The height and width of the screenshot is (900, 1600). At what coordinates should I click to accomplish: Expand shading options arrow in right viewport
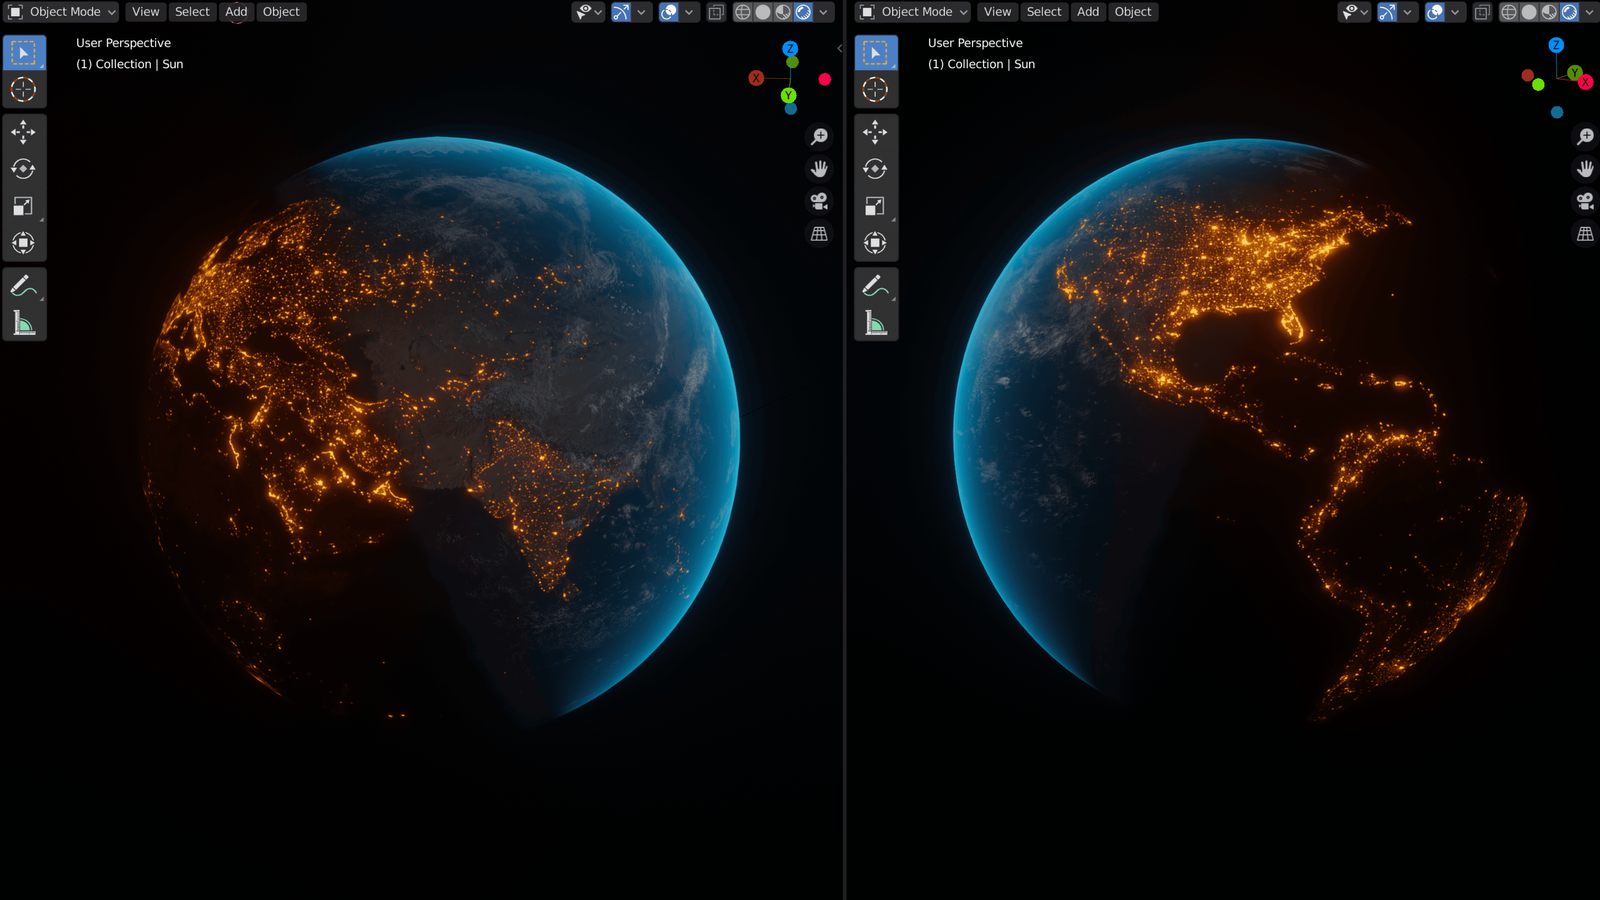tap(1589, 12)
